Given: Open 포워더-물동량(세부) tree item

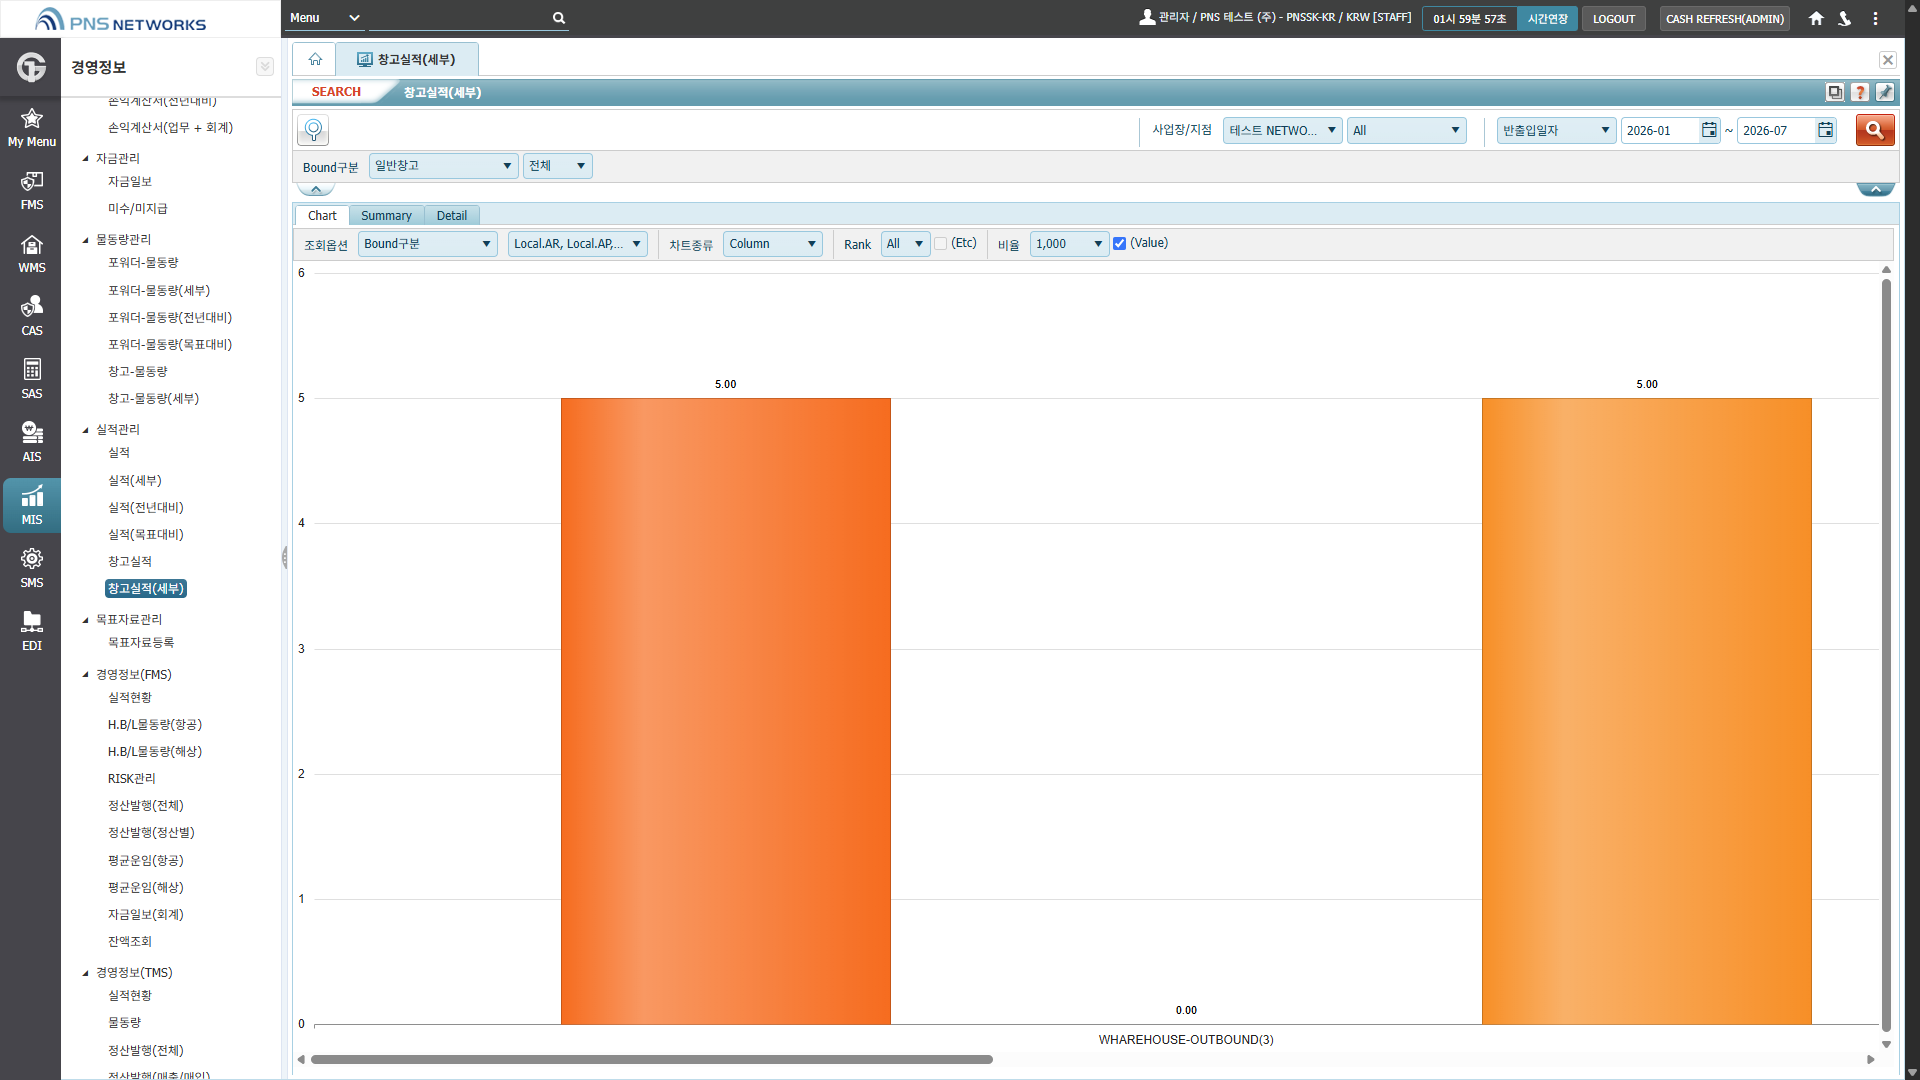Looking at the screenshot, I should coord(159,291).
